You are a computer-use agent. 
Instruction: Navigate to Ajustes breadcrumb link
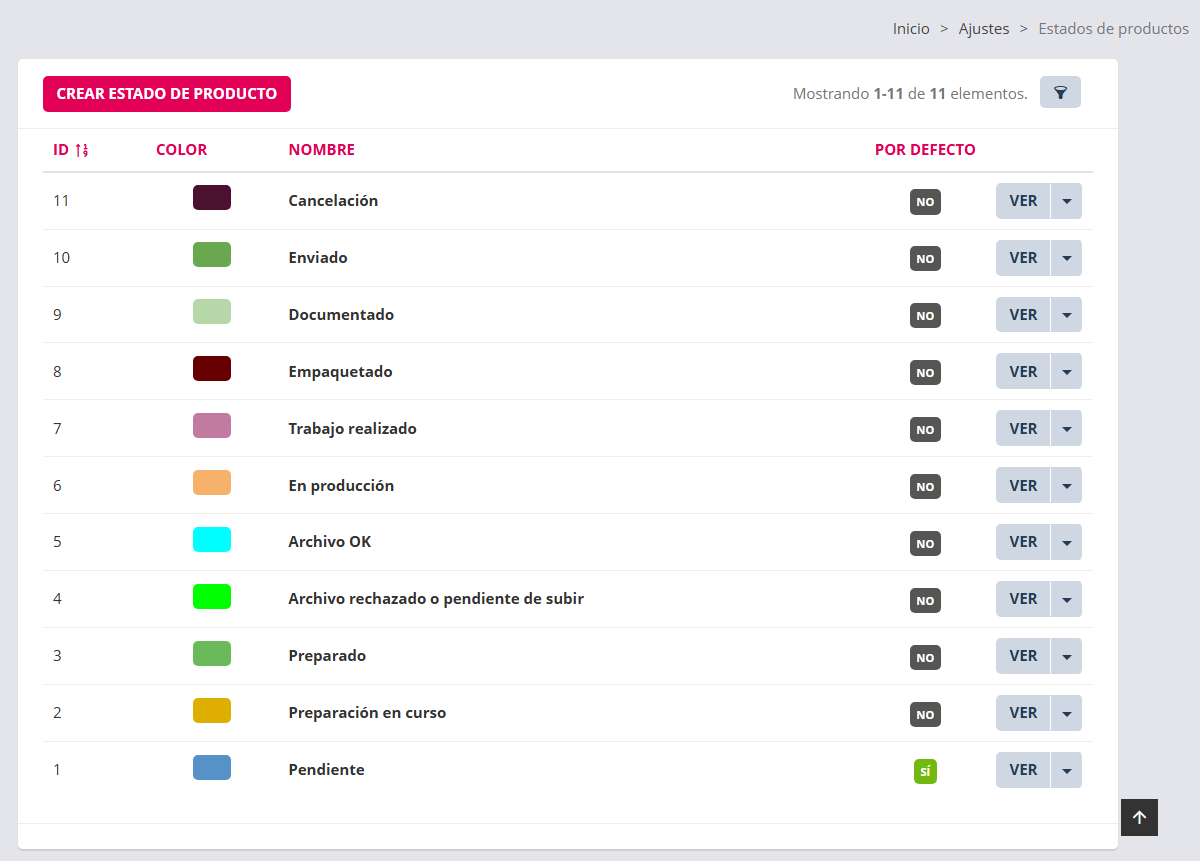(x=984, y=29)
